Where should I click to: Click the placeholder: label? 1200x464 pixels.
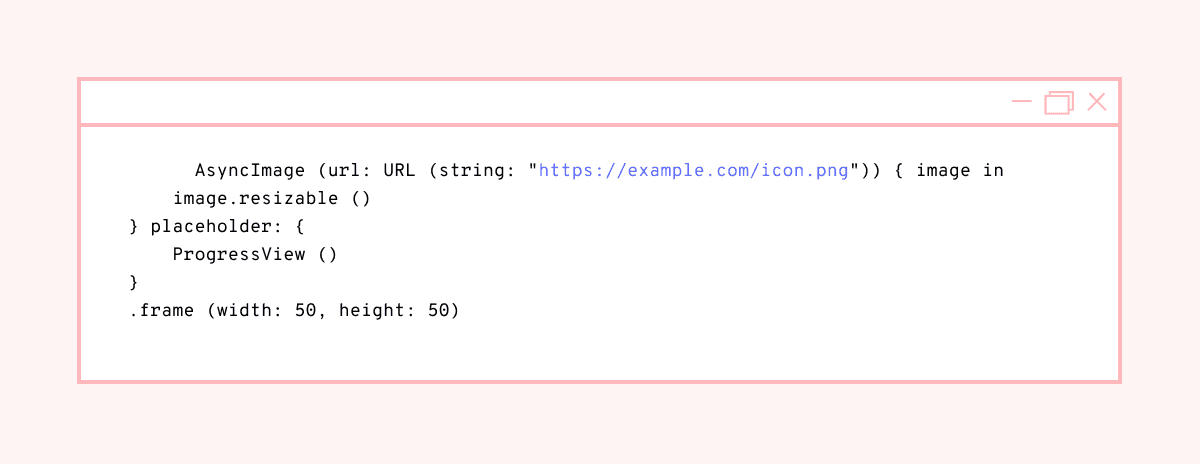(210, 226)
